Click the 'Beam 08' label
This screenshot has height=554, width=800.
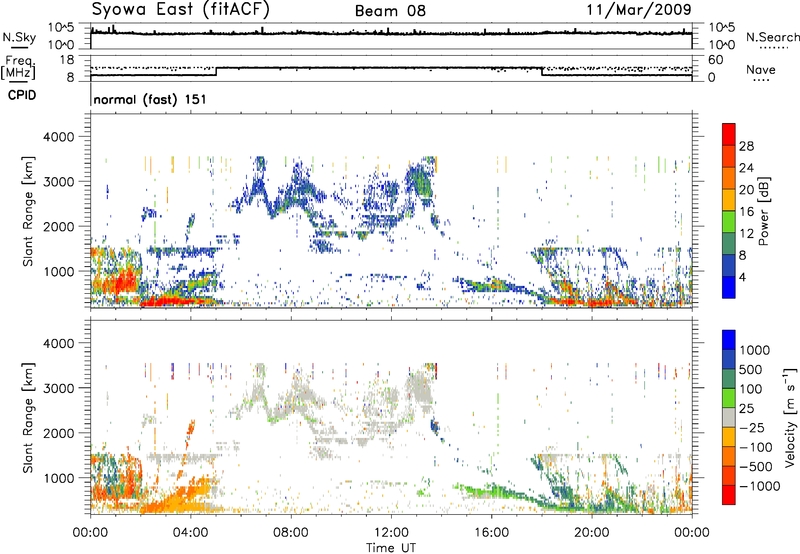pos(390,11)
